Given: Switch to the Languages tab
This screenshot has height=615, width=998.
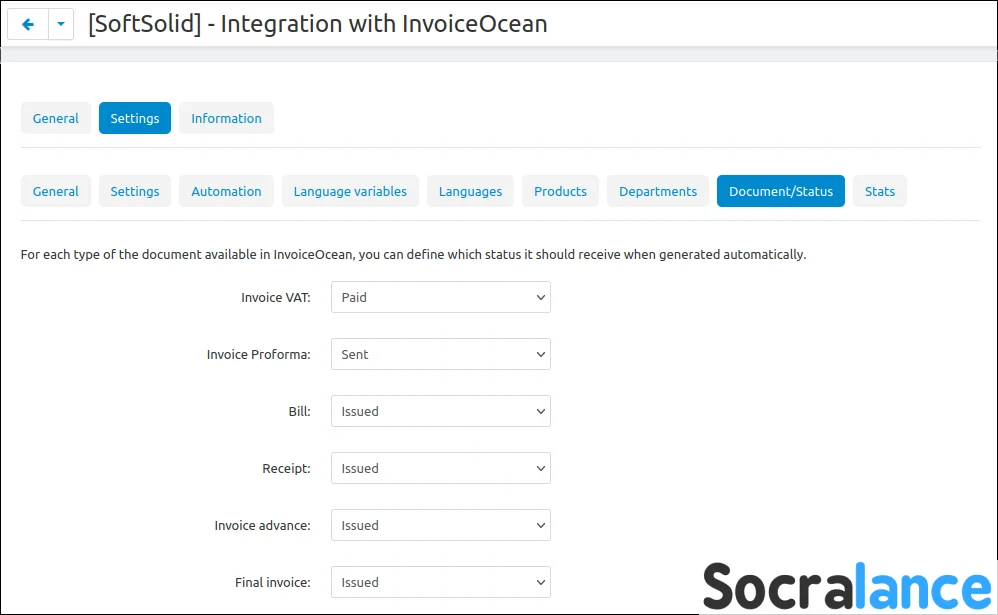Looking at the screenshot, I should pyautogui.click(x=470, y=192).
